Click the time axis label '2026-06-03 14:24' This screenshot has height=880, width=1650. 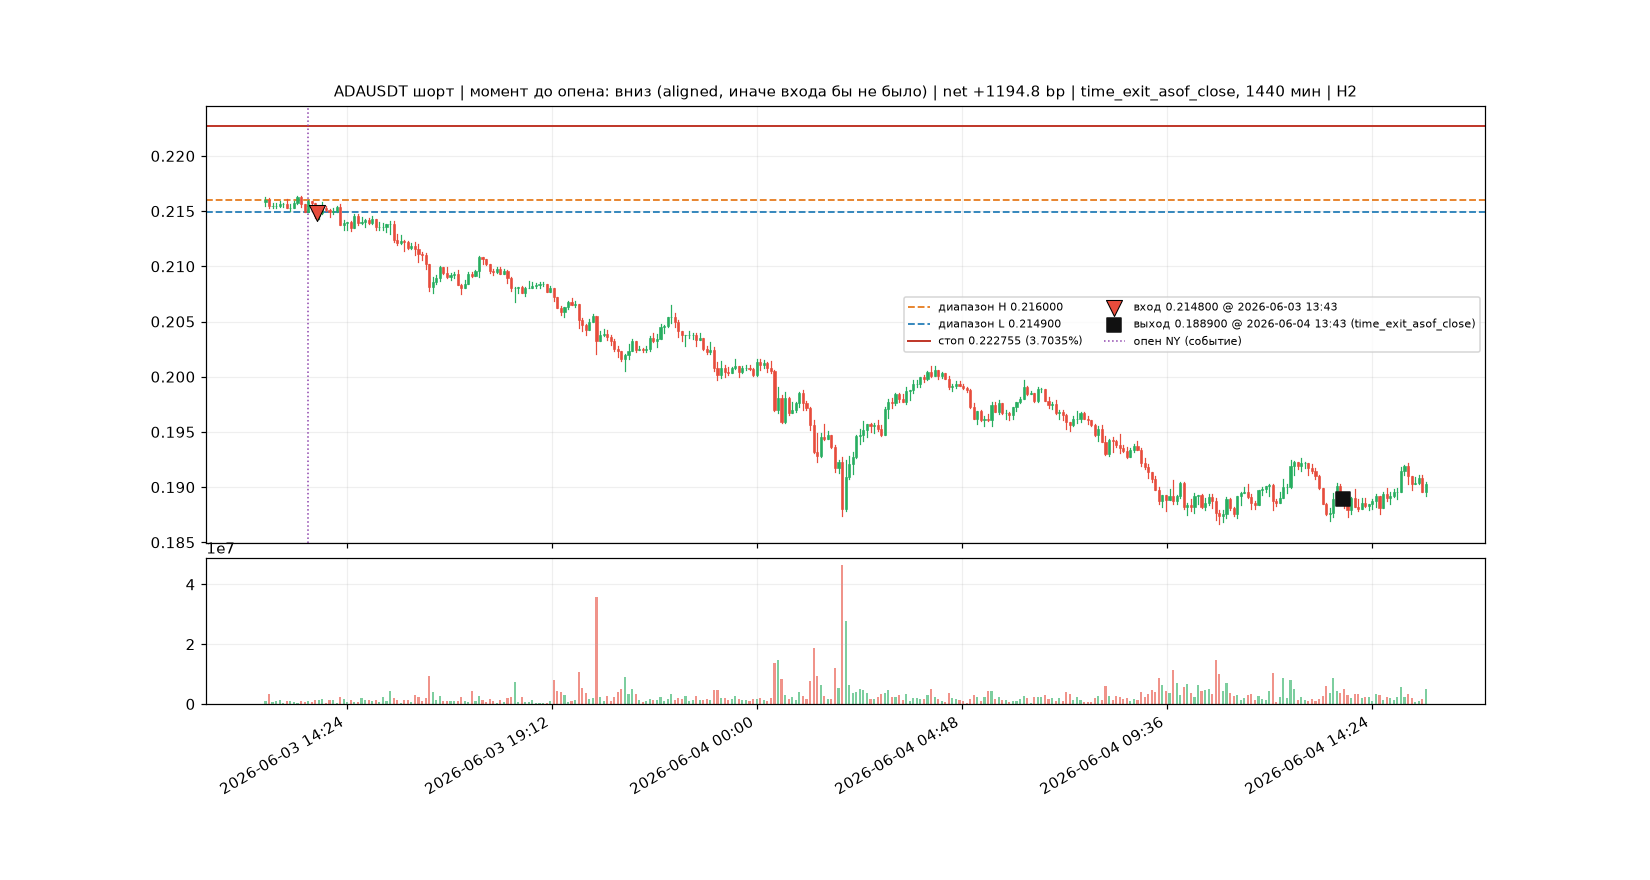(x=283, y=755)
